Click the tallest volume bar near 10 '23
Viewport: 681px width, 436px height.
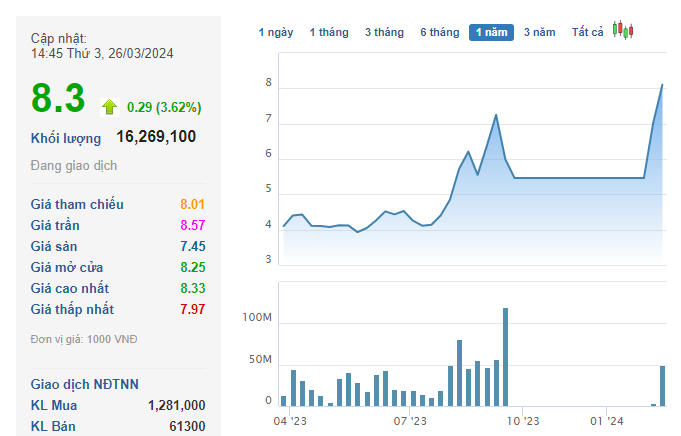pos(505,357)
